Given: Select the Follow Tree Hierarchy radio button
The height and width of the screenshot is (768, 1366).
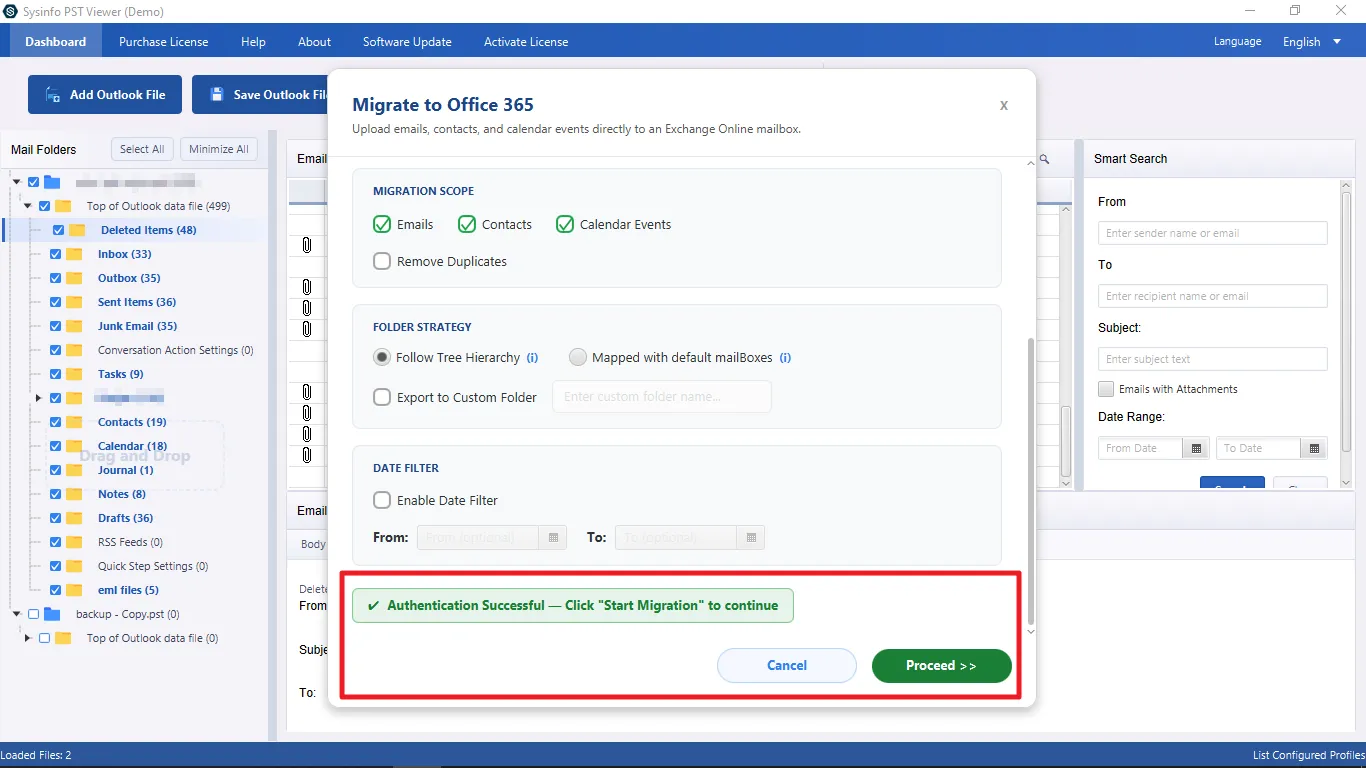Looking at the screenshot, I should click(x=382, y=357).
